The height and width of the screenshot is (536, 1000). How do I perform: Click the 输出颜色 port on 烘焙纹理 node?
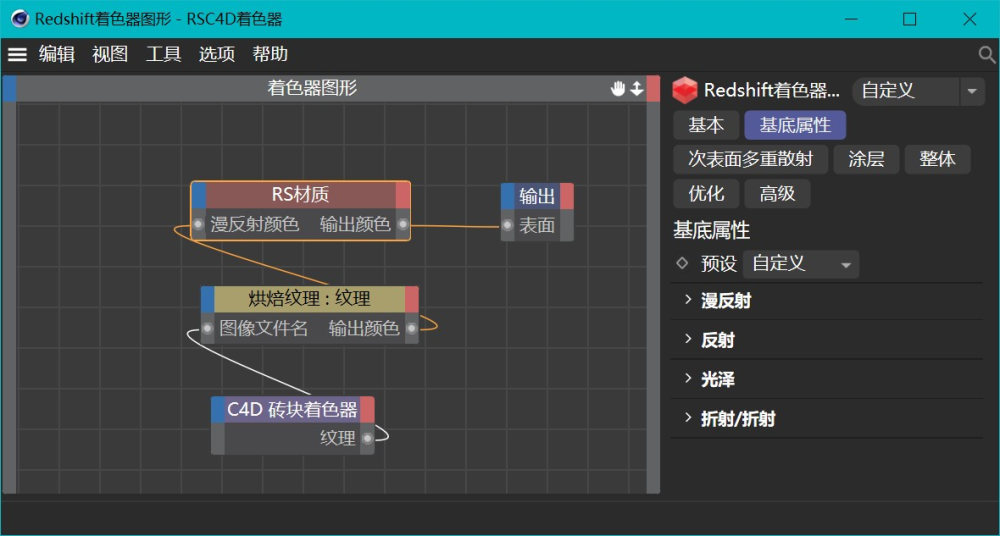(411, 329)
